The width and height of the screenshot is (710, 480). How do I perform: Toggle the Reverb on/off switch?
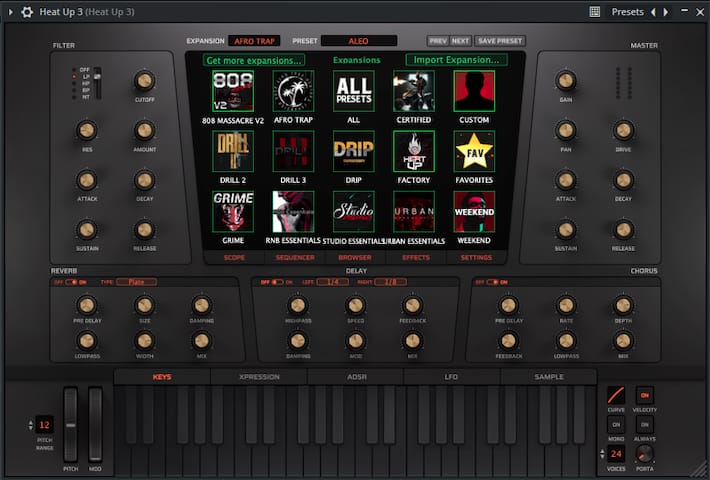(71, 282)
